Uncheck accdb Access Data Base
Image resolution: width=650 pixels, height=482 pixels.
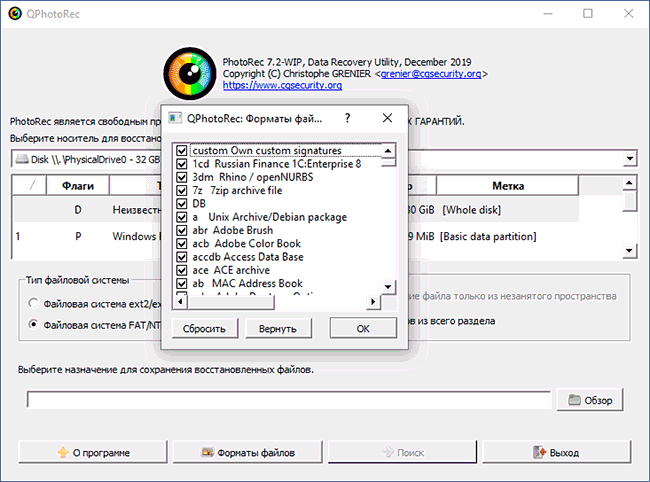[182, 257]
